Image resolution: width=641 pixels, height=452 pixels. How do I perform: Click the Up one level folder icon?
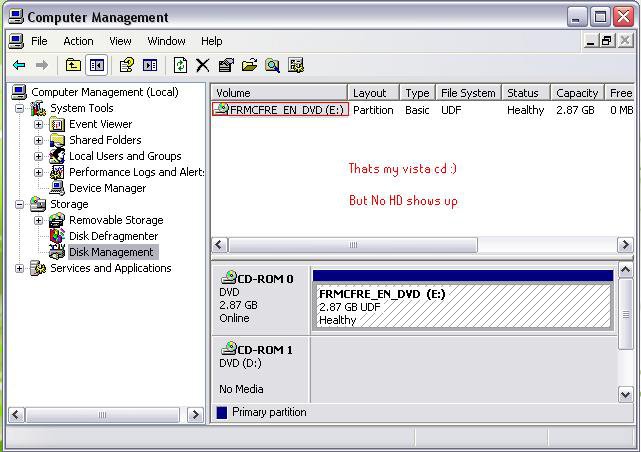pos(73,65)
